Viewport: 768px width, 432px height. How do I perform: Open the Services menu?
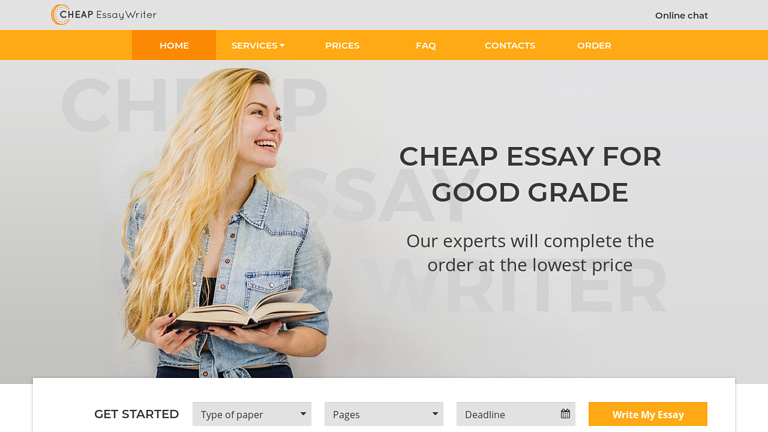[258, 45]
